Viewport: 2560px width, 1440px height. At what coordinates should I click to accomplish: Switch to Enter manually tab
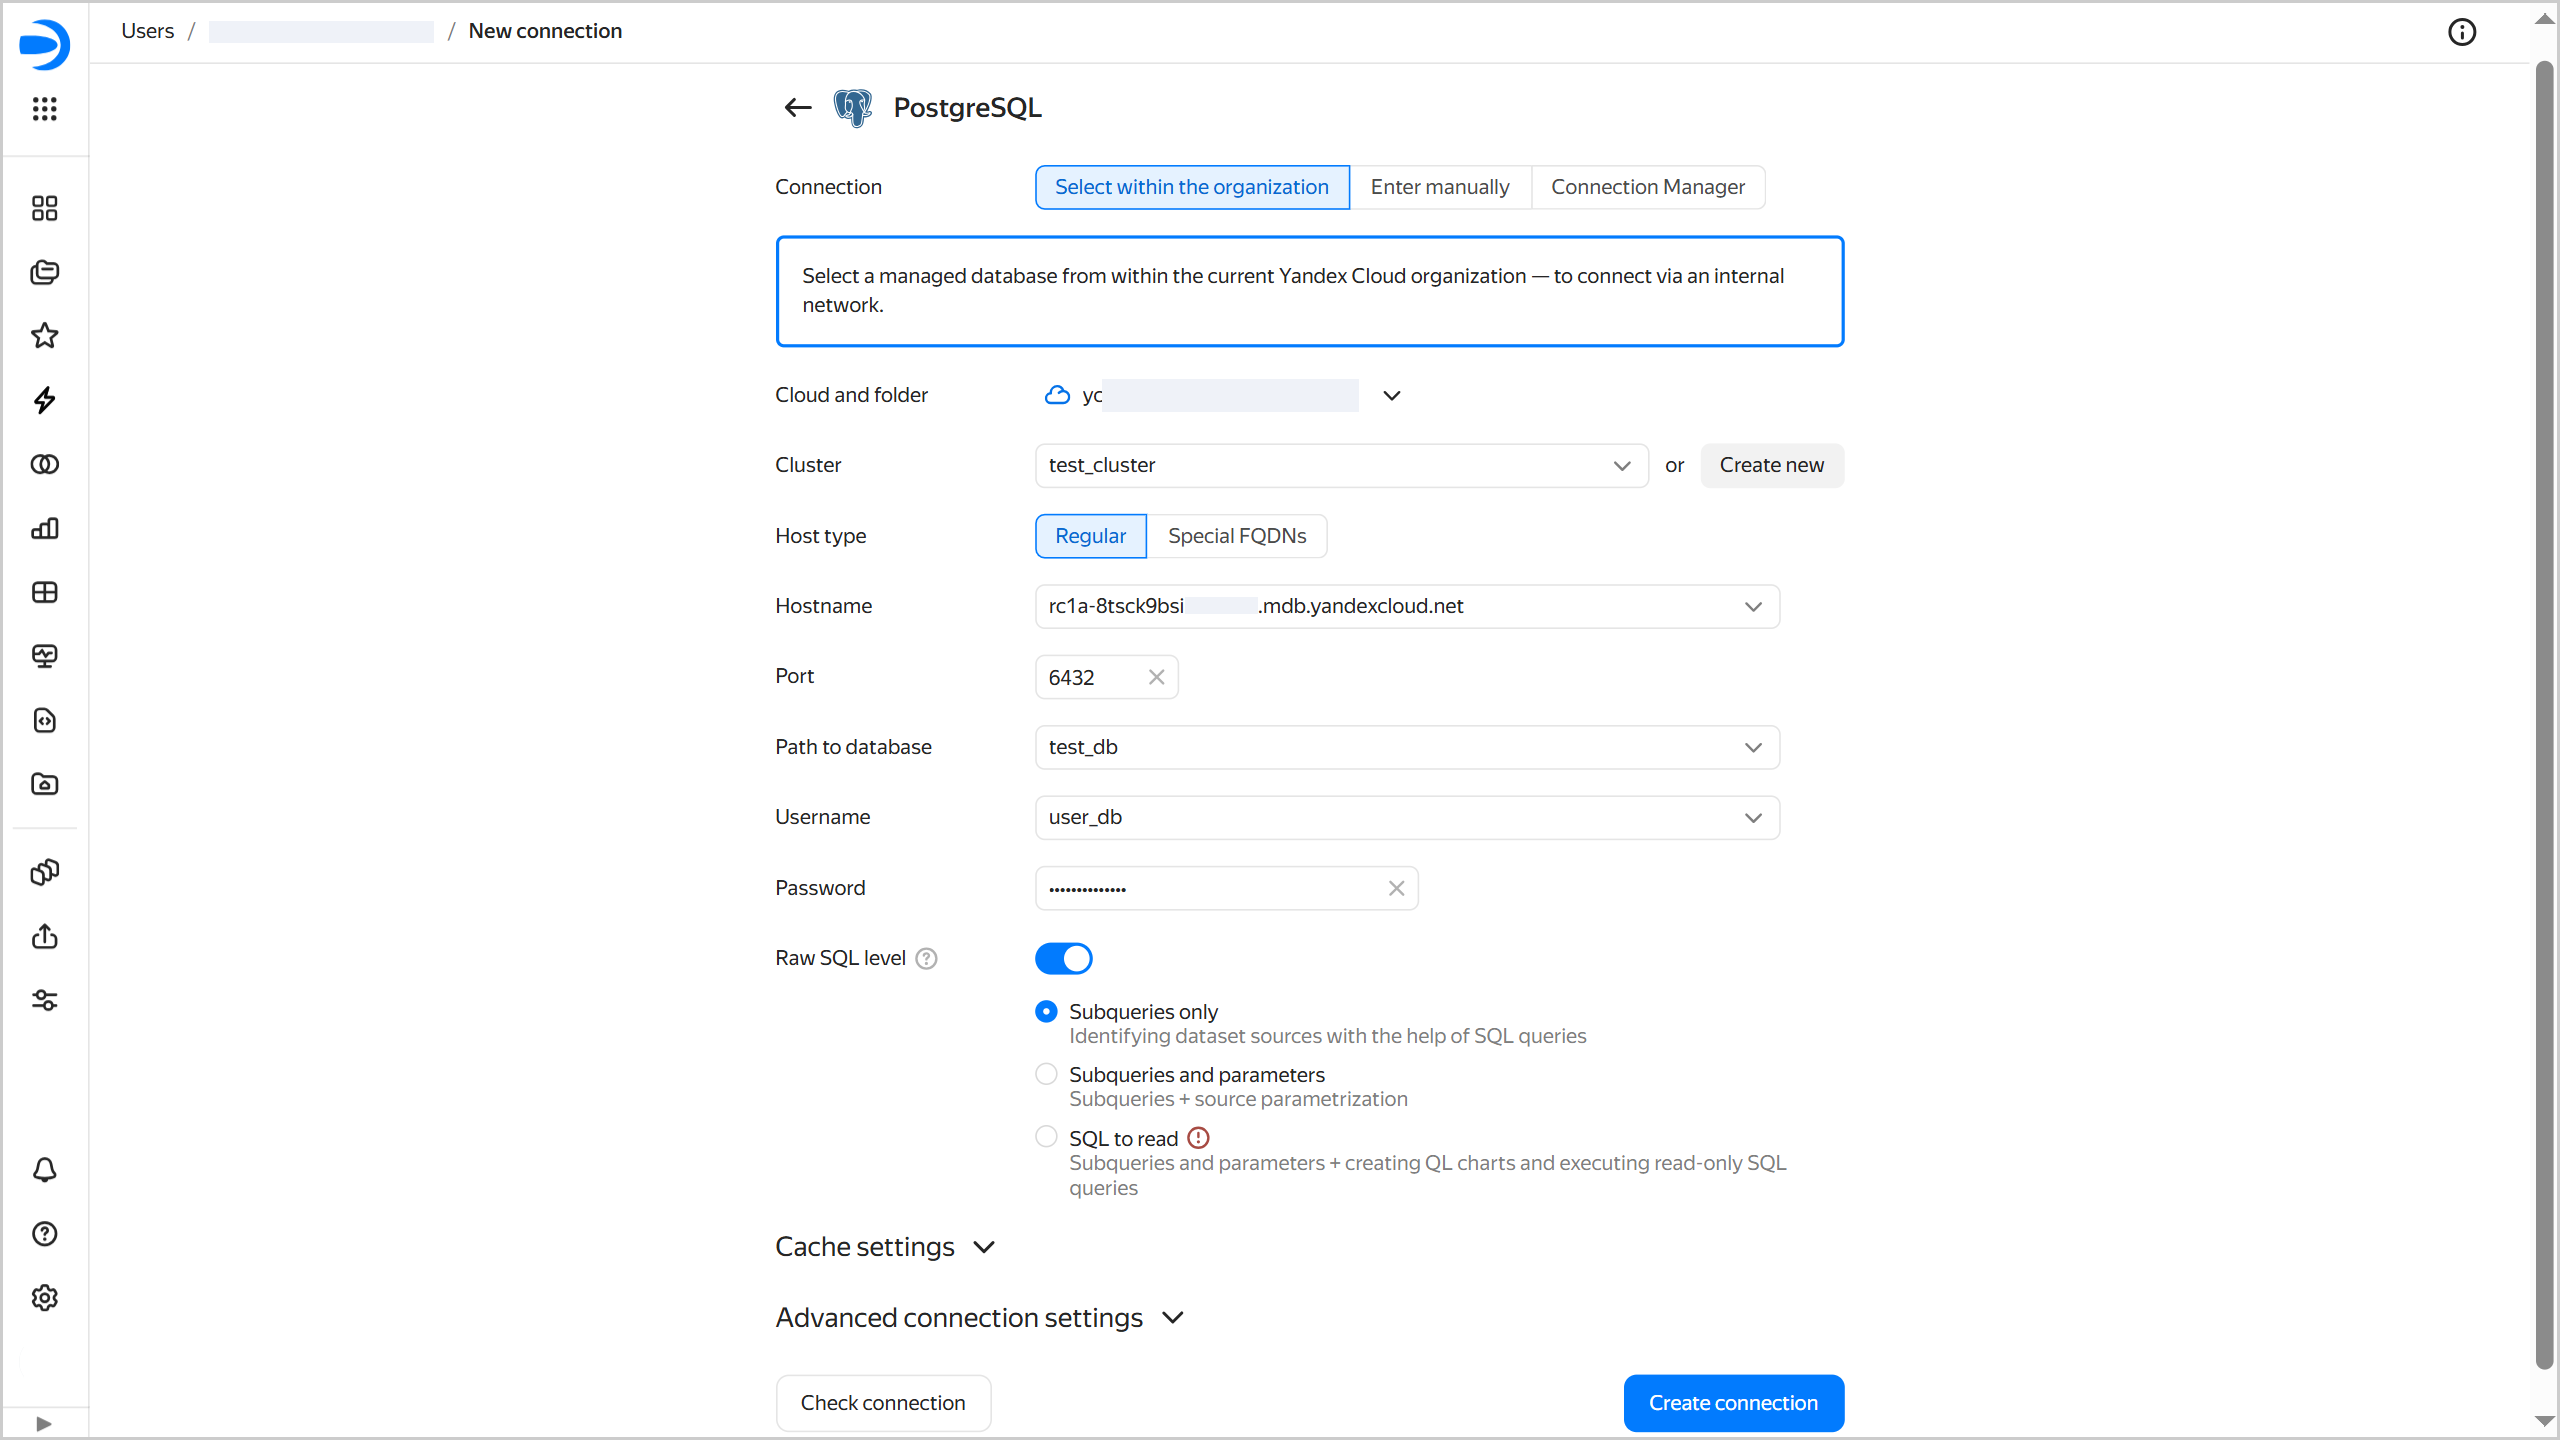coord(1440,187)
